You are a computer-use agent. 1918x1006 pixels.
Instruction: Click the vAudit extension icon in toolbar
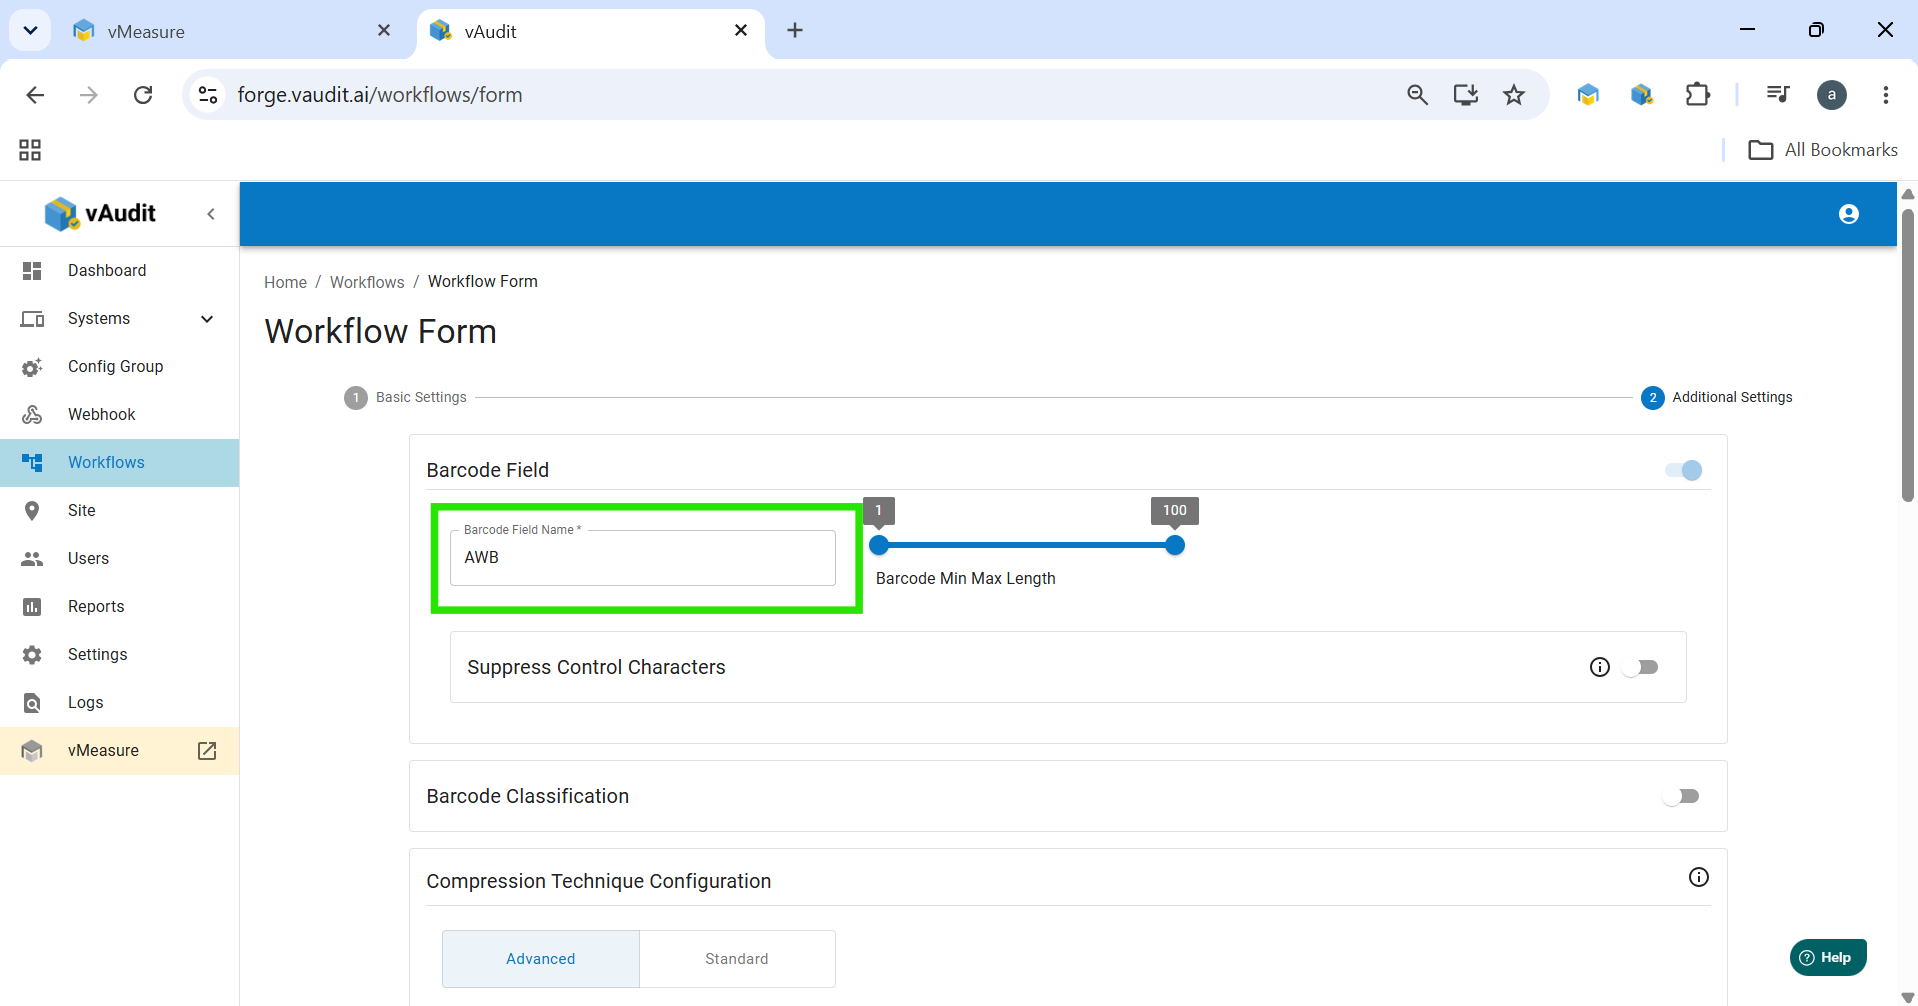click(x=1642, y=95)
